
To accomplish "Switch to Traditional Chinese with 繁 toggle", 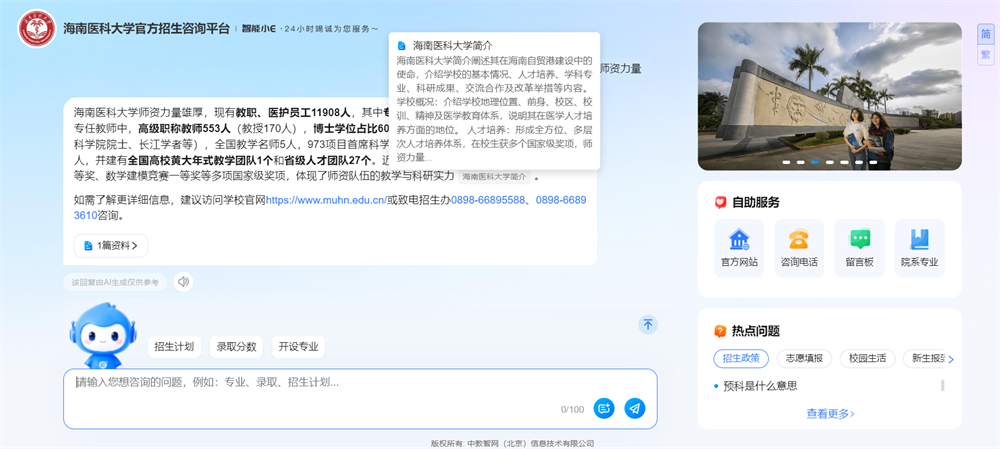I will coord(985,54).
